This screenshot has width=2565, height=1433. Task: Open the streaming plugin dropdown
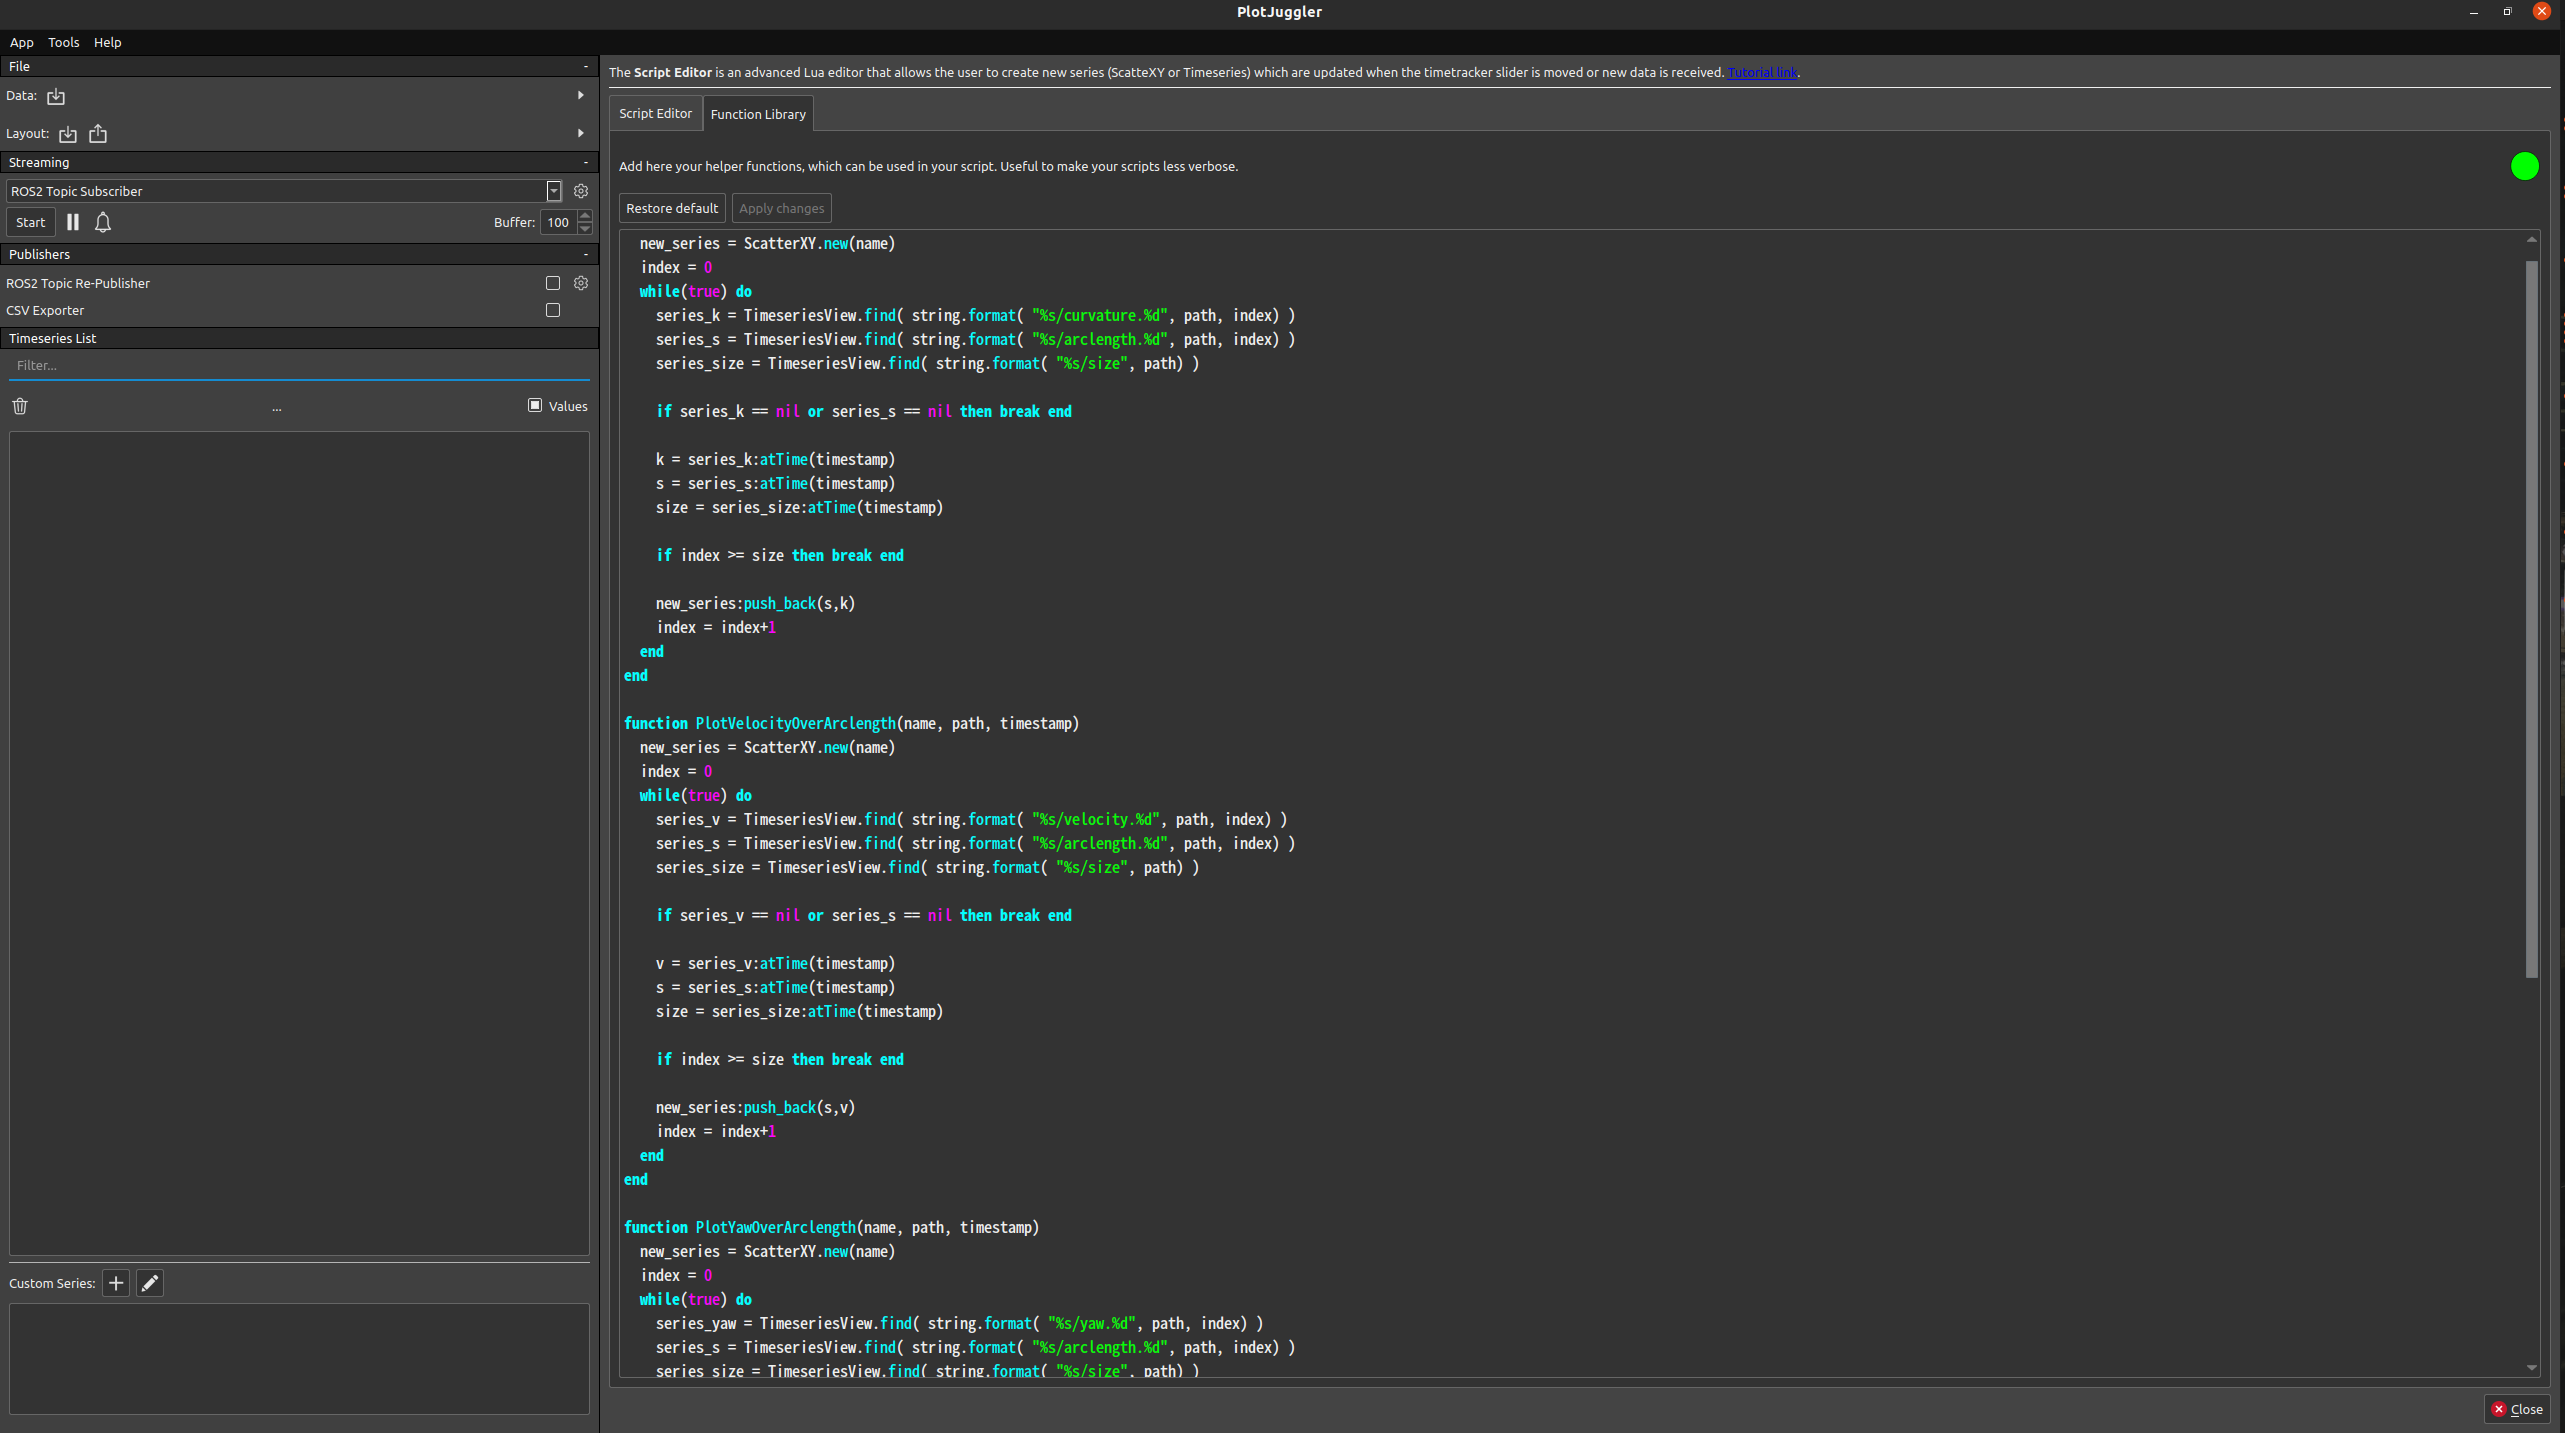click(x=553, y=191)
